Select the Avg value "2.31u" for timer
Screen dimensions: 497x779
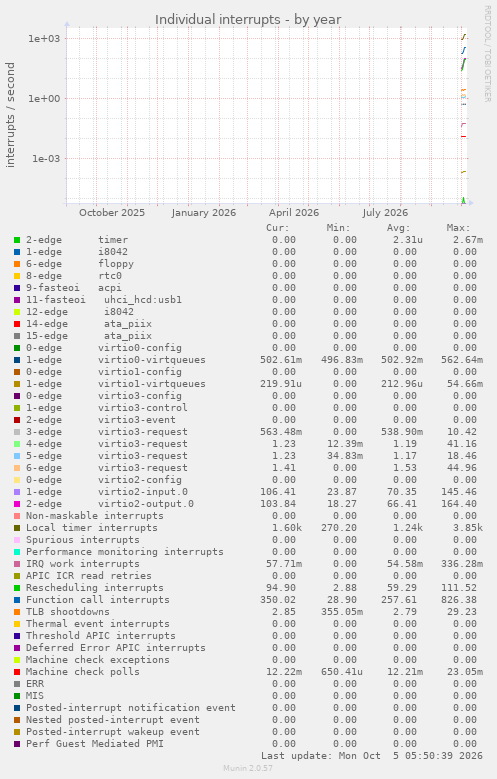tap(408, 240)
